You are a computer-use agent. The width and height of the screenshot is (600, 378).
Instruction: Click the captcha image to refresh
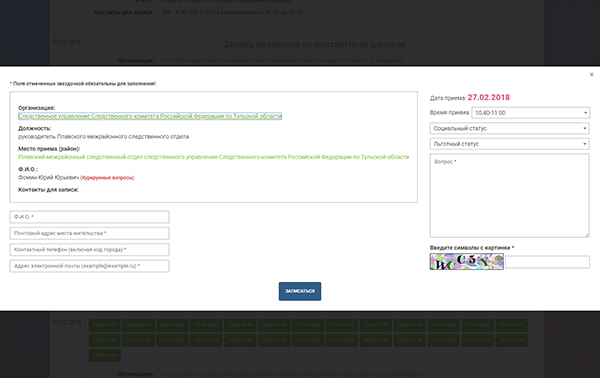coord(467,262)
